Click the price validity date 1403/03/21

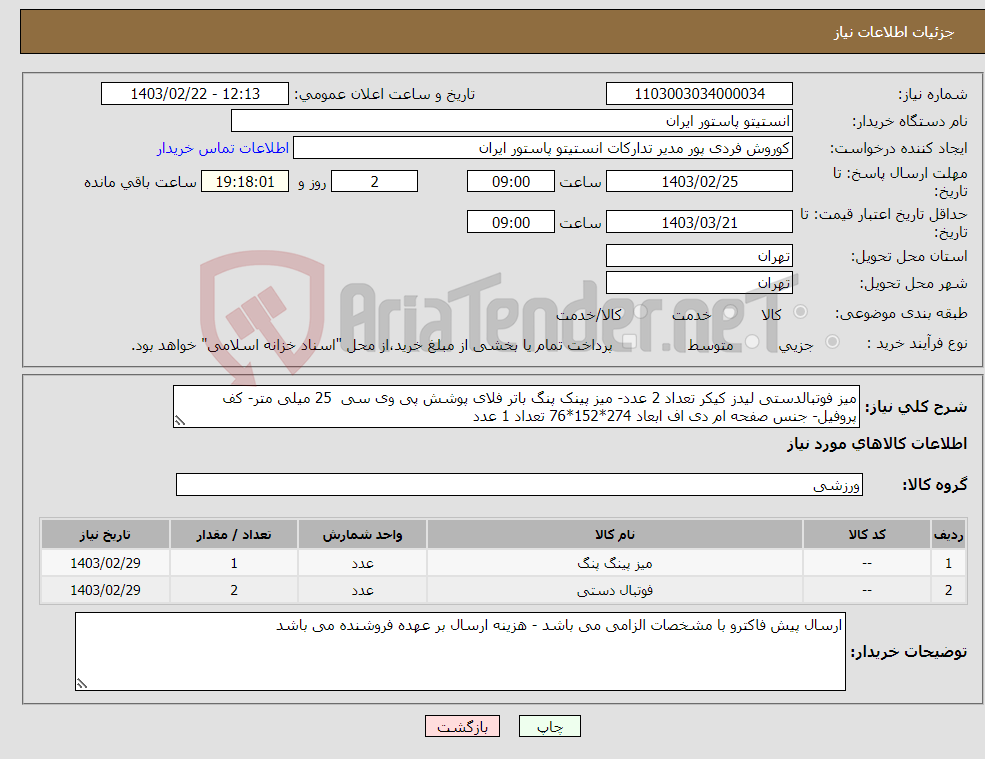tap(699, 222)
